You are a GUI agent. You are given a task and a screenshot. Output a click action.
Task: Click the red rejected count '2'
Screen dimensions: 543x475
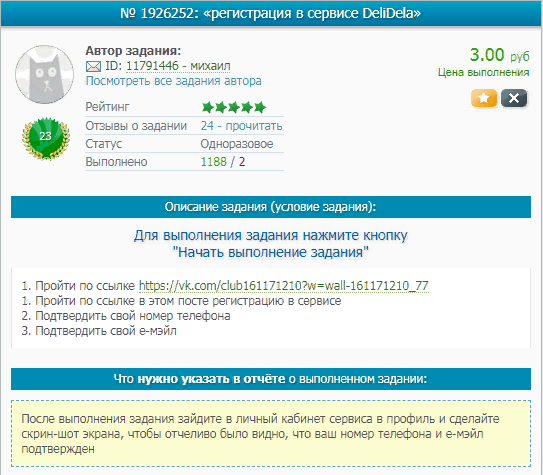point(242,162)
